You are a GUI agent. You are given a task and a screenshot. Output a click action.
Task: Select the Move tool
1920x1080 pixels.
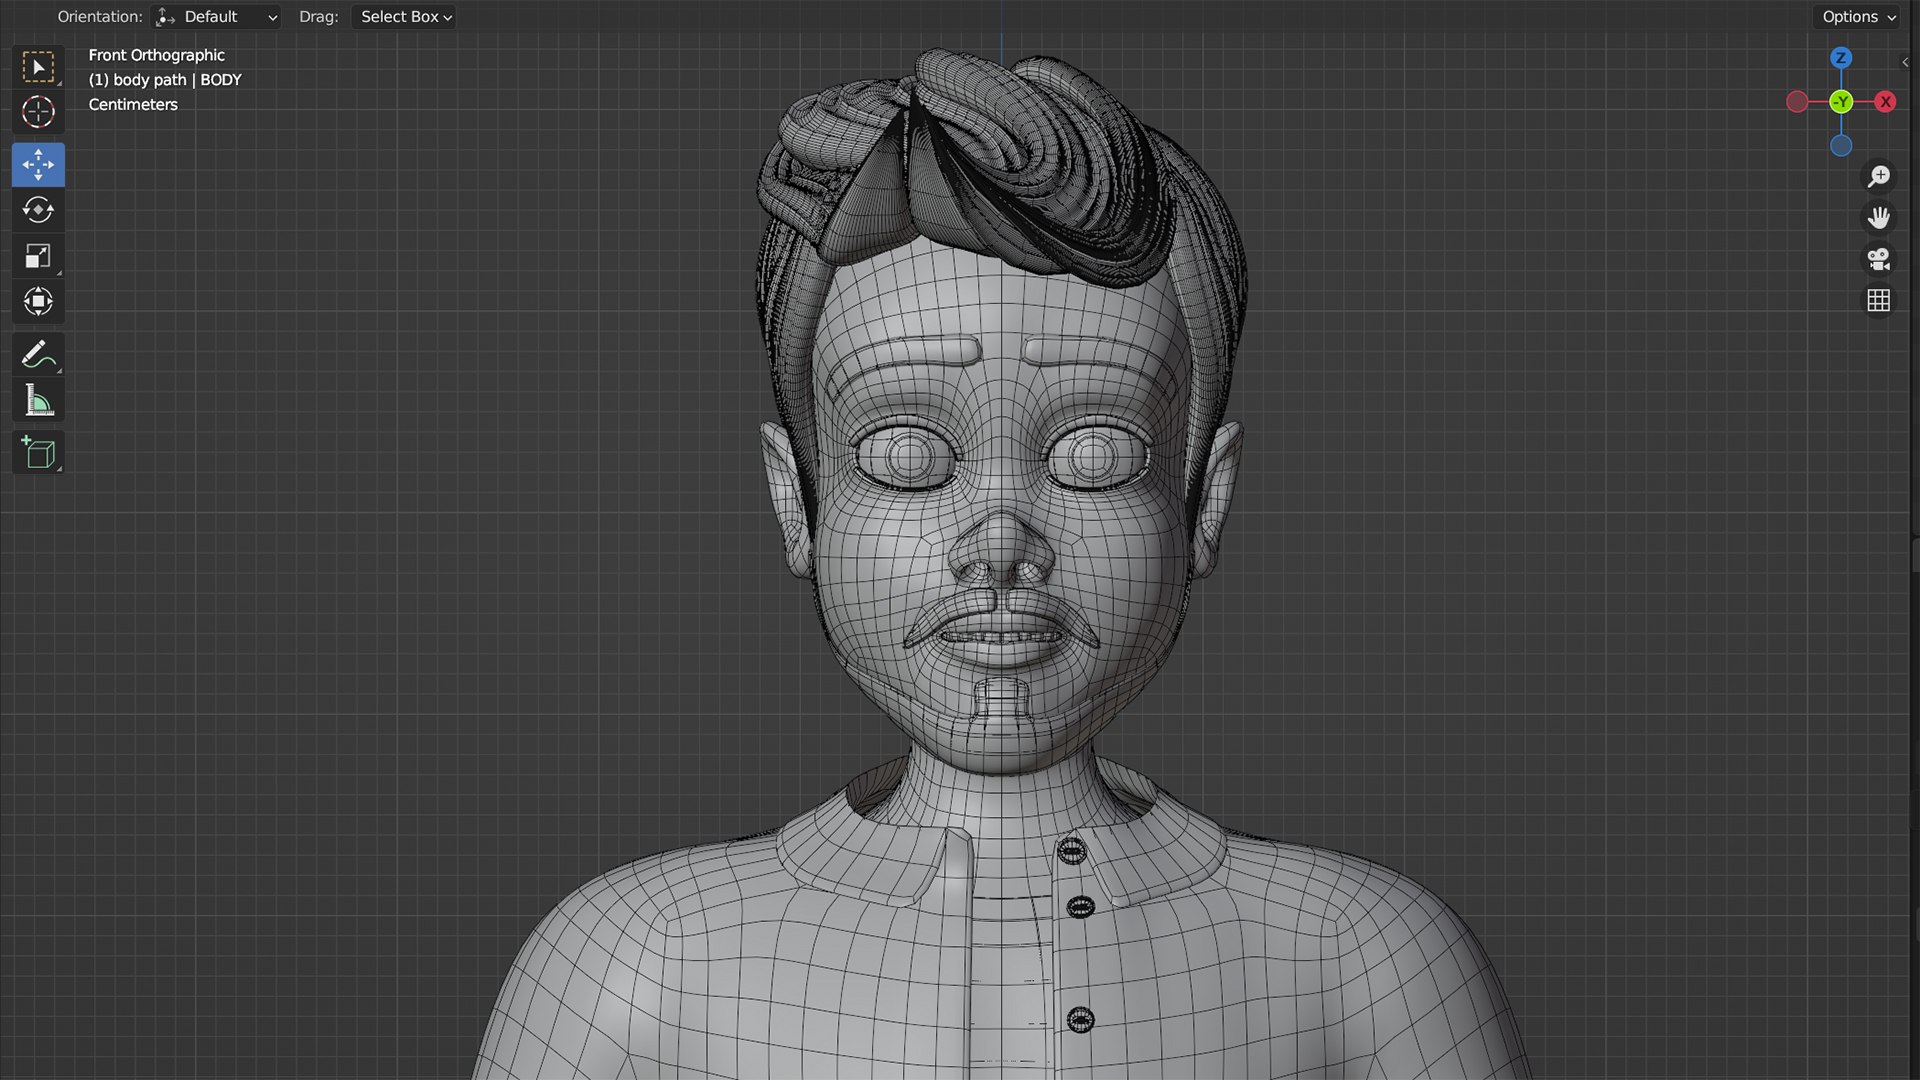click(x=38, y=165)
